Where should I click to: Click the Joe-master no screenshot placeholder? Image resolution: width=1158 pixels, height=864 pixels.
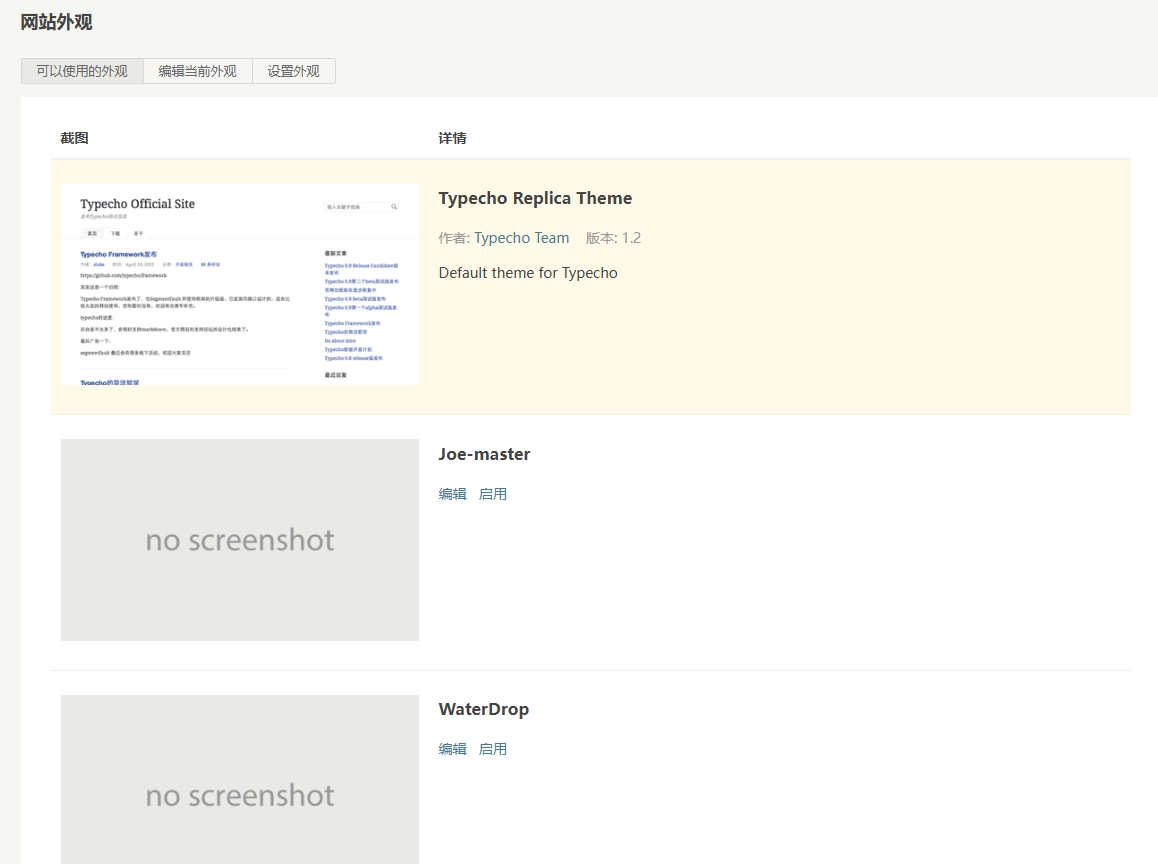pos(240,540)
